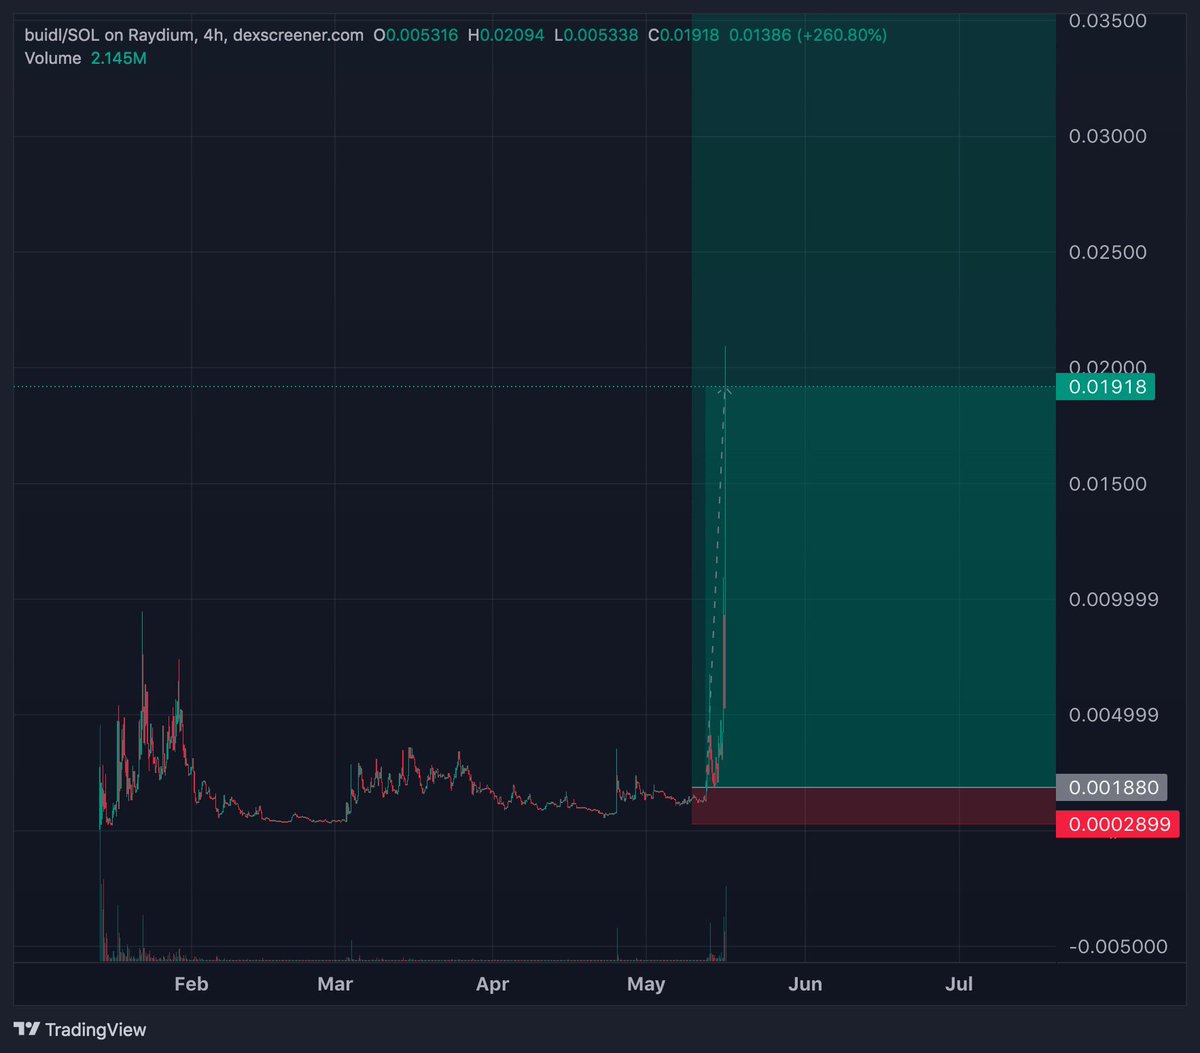Click the Feb label on time axis
This screenshot has height=1053, width=1200.
191,985
